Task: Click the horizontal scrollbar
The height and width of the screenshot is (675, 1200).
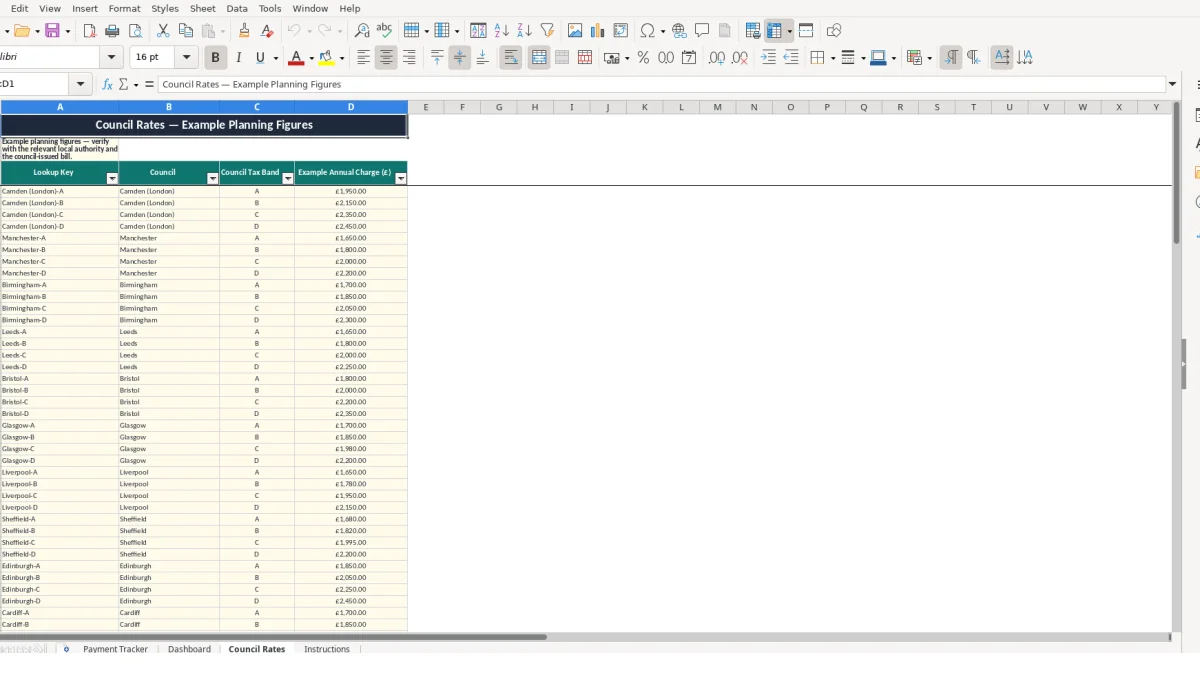Action: click(x=273, y=637)
